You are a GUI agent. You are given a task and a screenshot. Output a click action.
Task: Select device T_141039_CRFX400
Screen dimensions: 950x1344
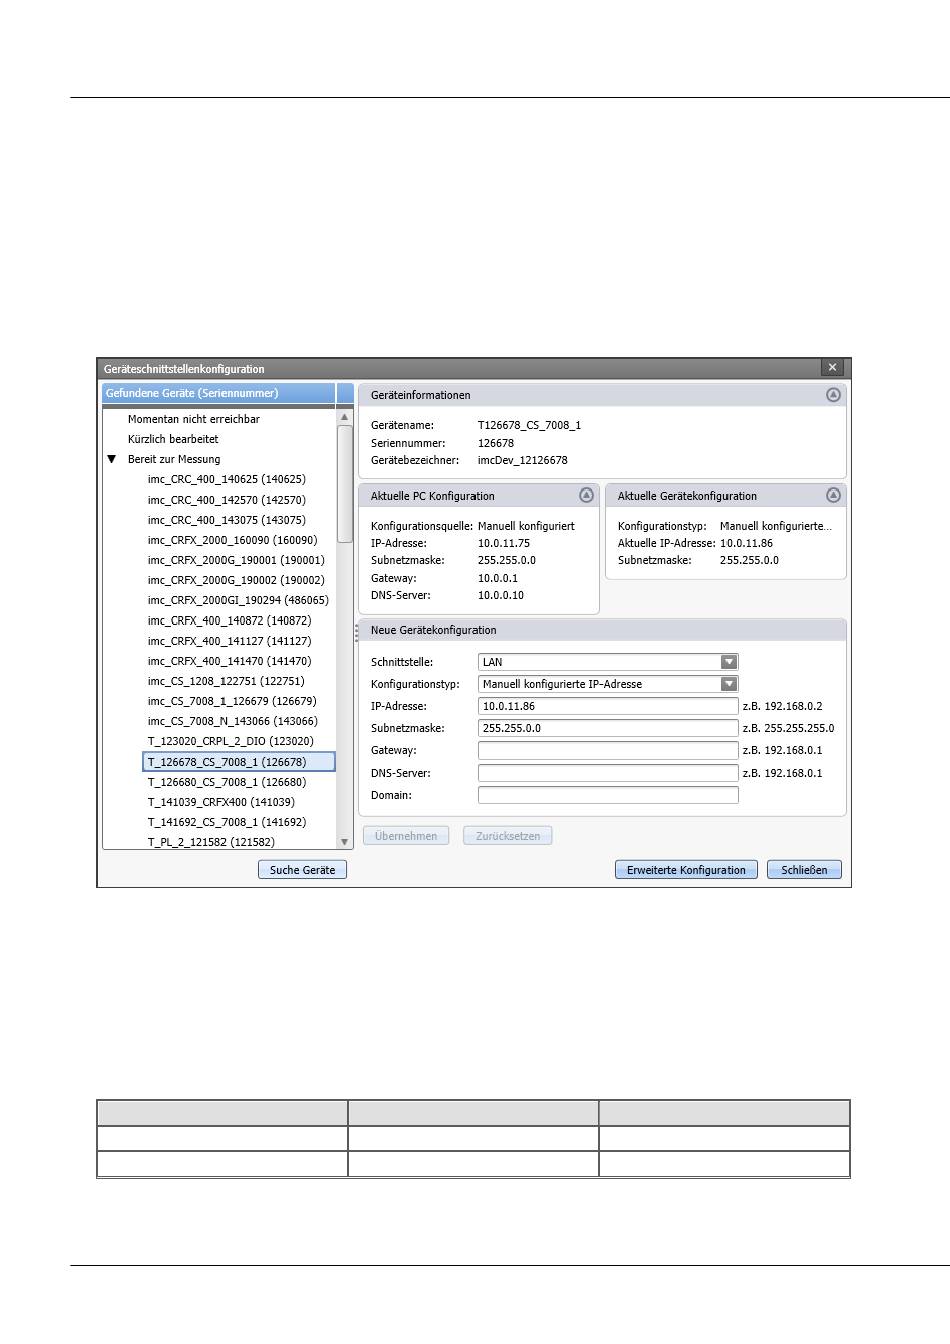click(221, 802)
